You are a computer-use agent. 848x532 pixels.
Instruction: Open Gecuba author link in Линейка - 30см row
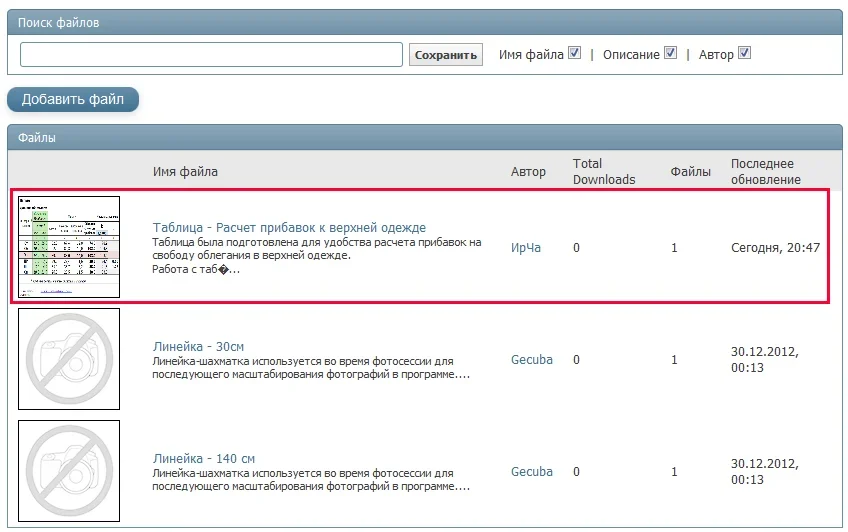pyautogui.click(x=532, y=360)
